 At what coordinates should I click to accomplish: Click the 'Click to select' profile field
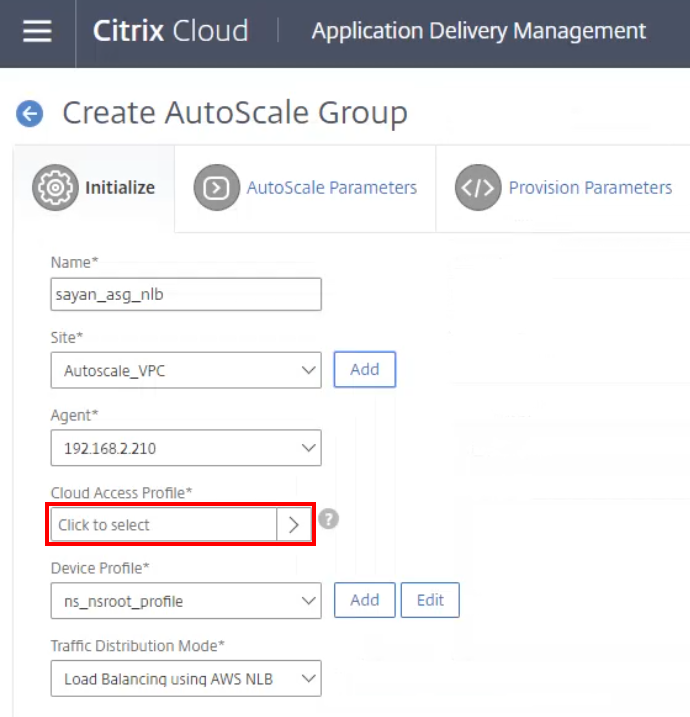pyautogui.click(x=164, y=525)
